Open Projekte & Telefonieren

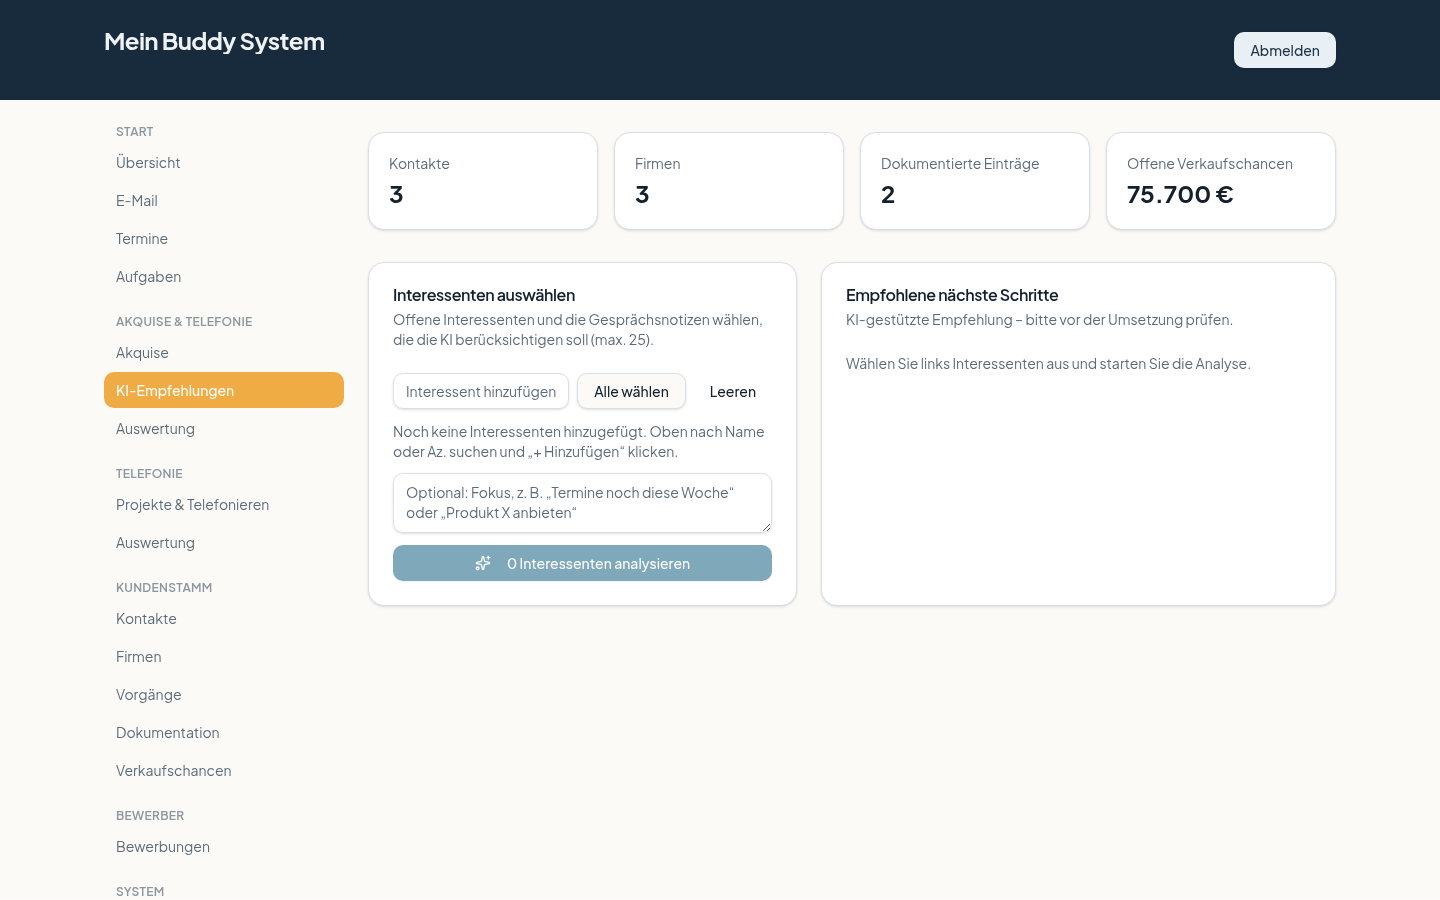pos(224,504)
